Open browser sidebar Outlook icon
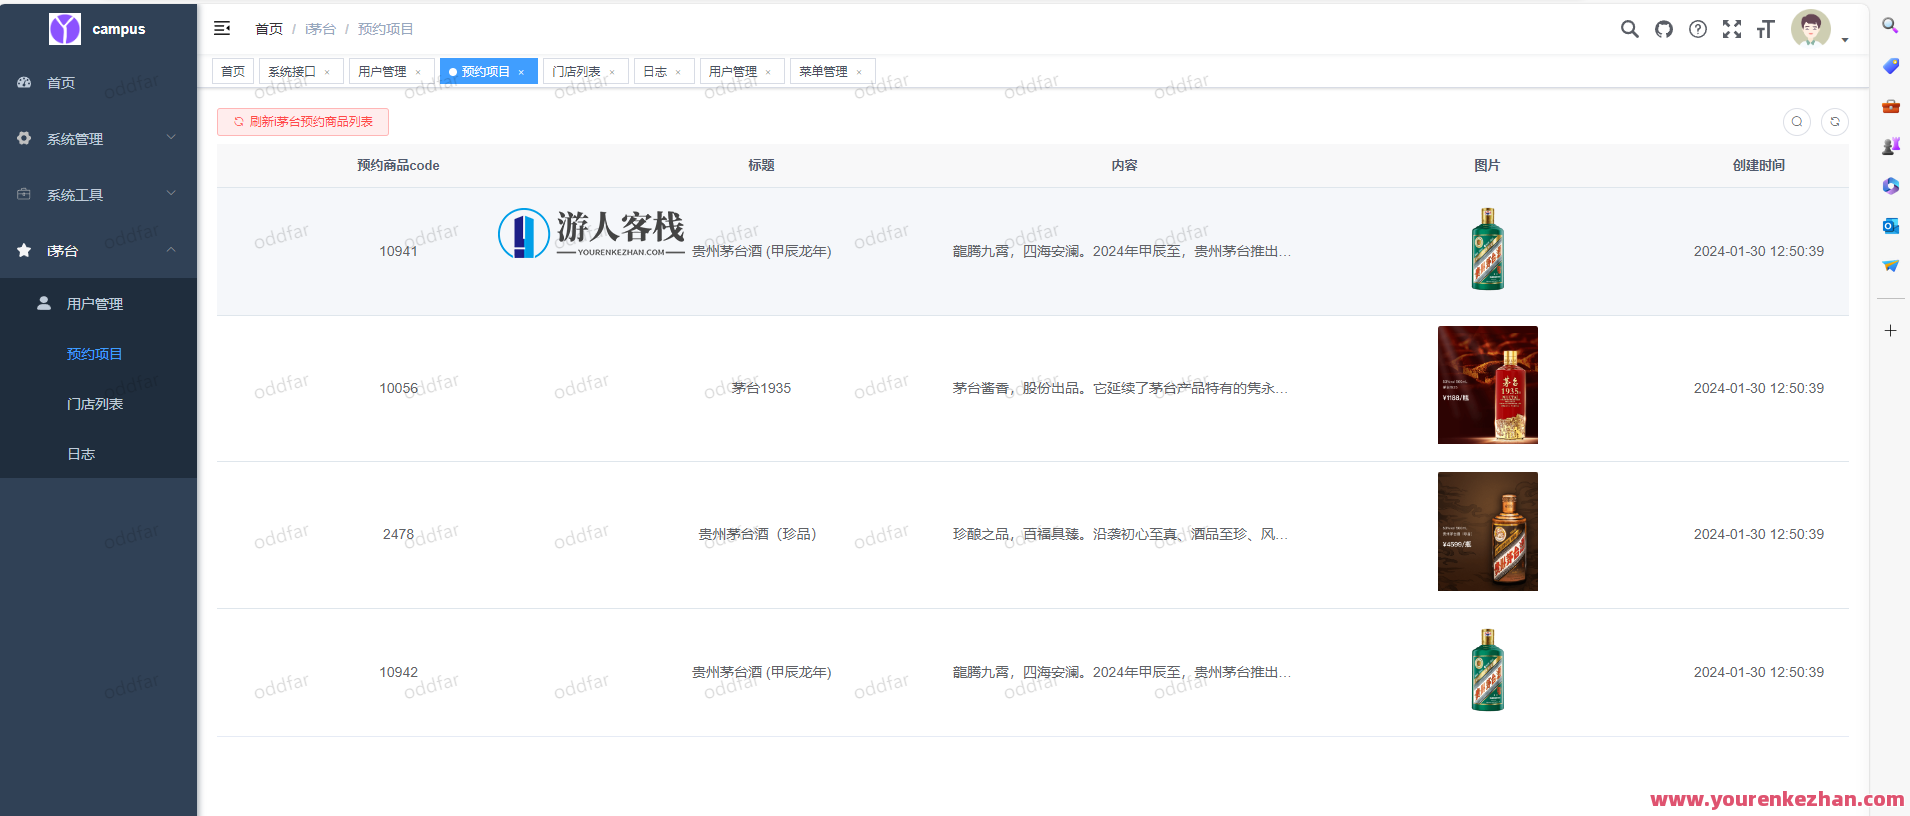 (1890, 226)
